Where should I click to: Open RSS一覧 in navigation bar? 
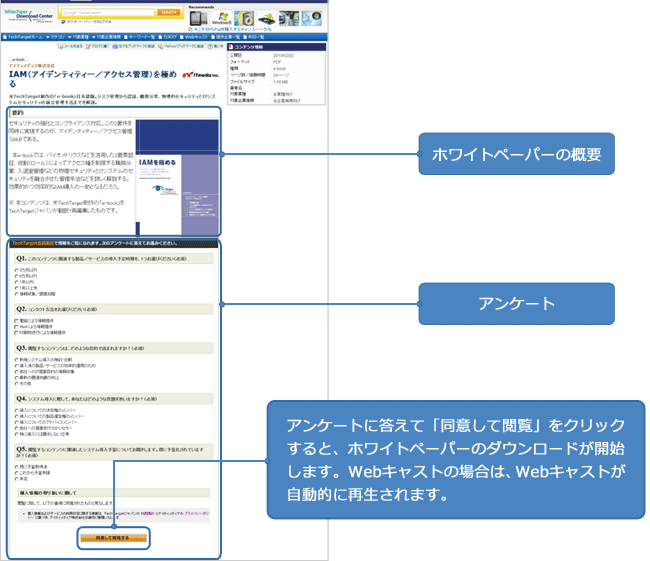(254, 37)
